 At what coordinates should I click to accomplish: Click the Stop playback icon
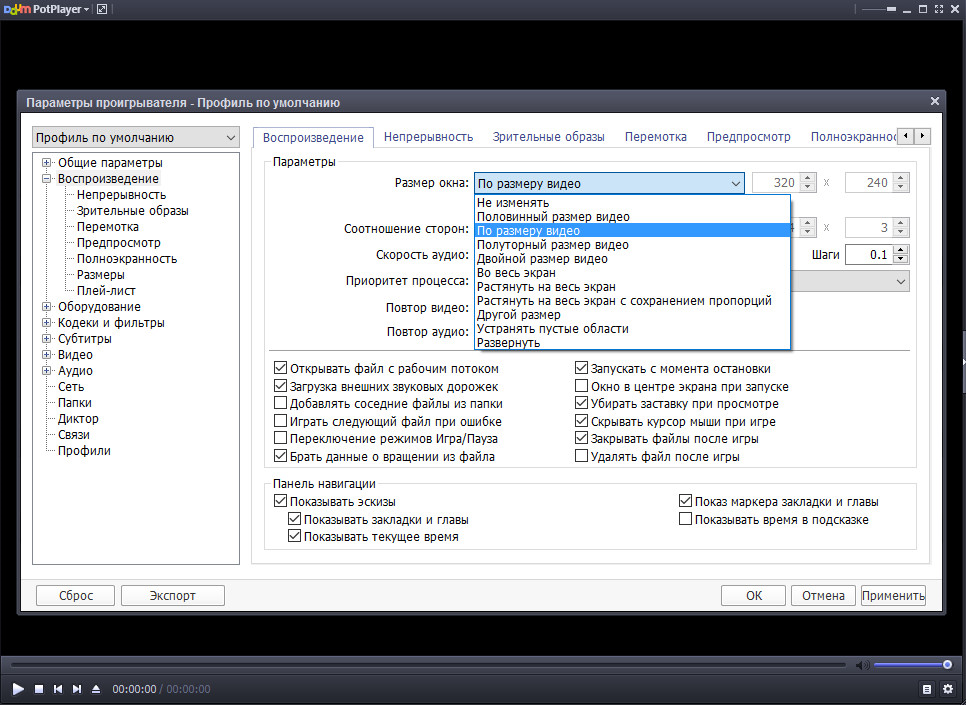click(39, 689)
